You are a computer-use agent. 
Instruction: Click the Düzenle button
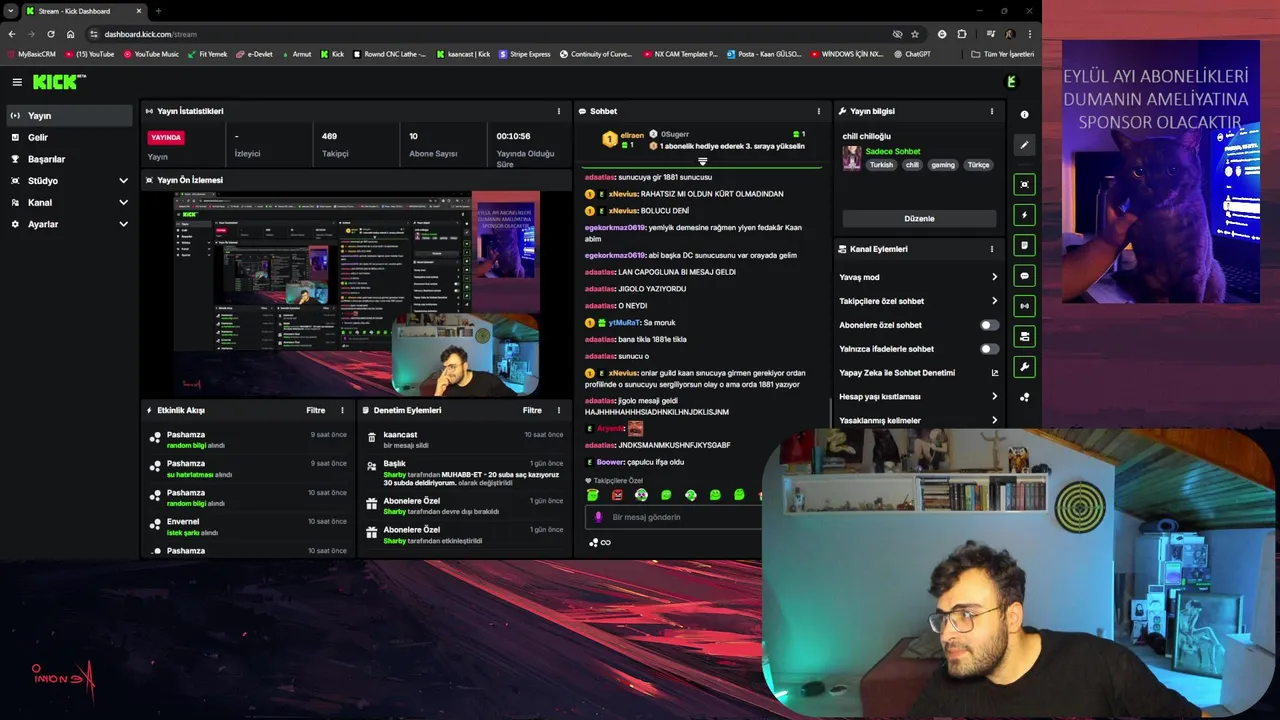tap(919, 218)
